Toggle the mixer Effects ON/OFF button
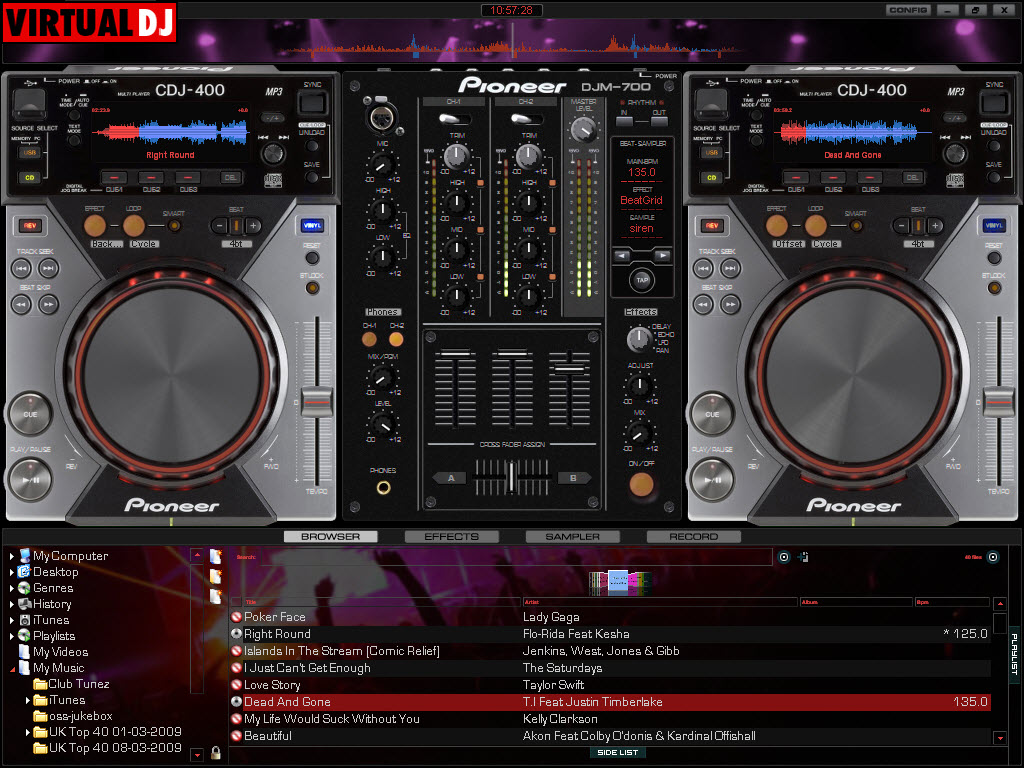Image resolution: width=1024 pixels, height=768 pixels. (x=640, y=485)
